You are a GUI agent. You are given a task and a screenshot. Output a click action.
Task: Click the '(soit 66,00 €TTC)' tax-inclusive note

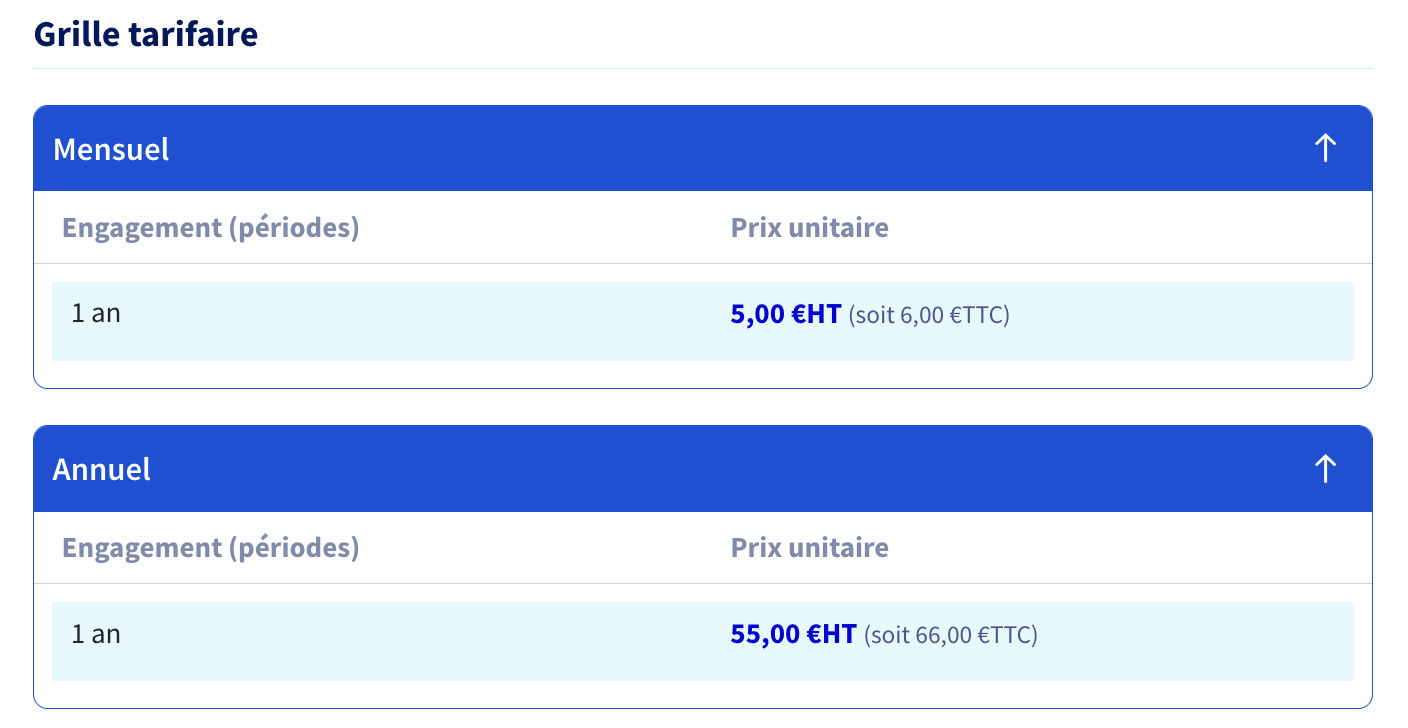[x=951, y=635]
